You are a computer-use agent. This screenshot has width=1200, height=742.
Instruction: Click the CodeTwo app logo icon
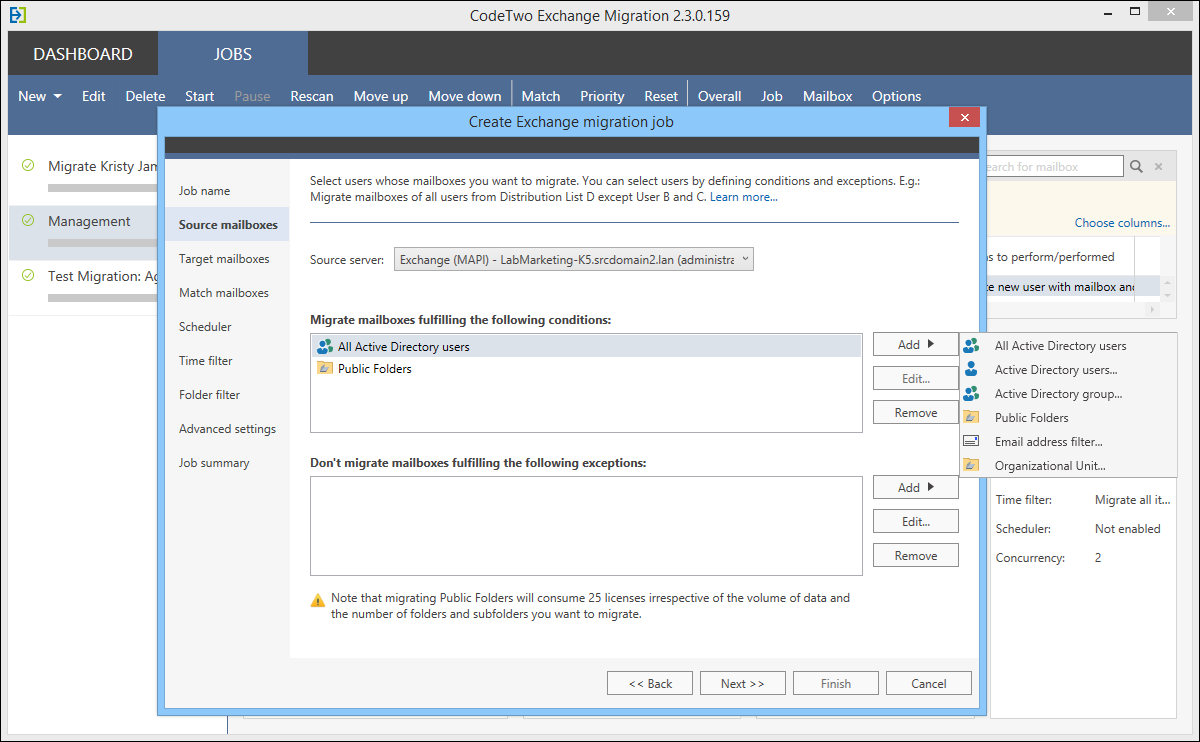pyautogui.click(x=17, y=15)
